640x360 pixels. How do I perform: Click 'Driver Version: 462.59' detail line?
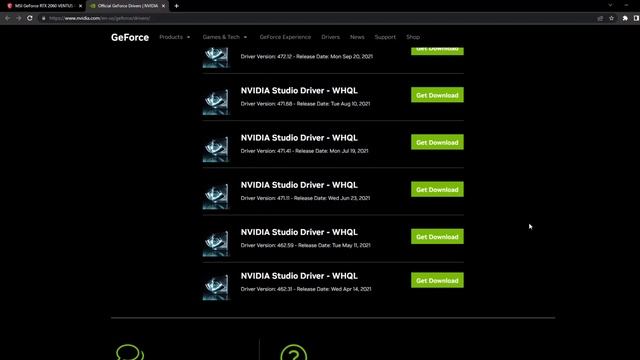[305, 245]
